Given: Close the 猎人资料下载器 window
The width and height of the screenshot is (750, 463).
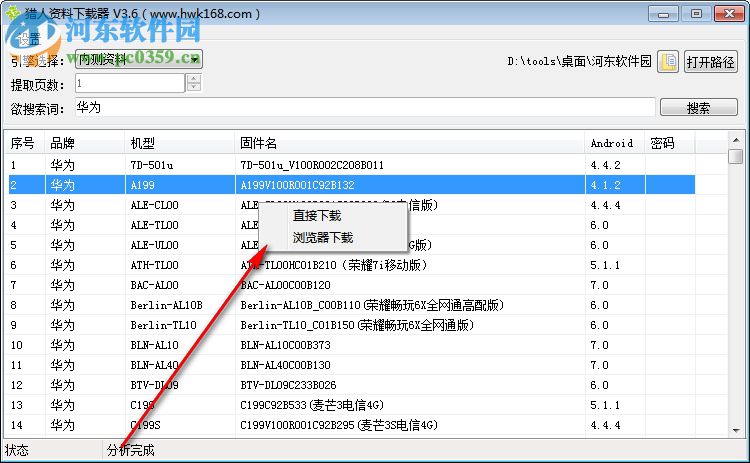Looking at the screenshot, I should coord(729,13).
